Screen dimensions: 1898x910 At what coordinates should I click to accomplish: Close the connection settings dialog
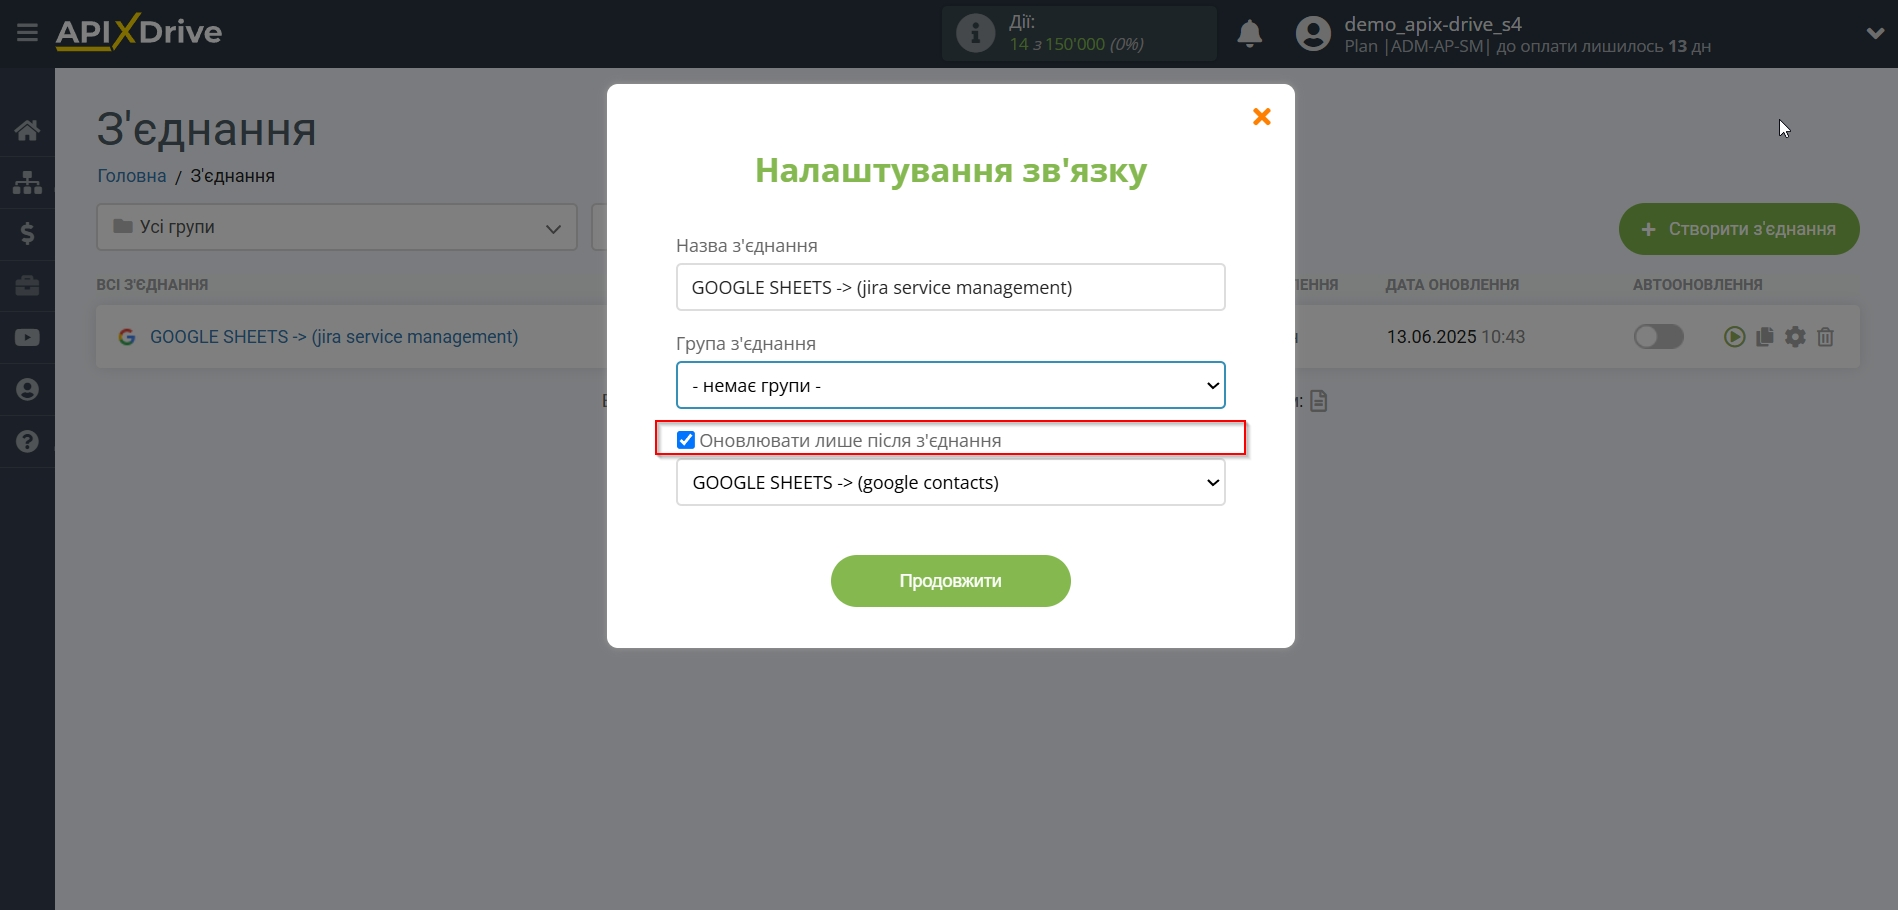[x=1262, y=117]
